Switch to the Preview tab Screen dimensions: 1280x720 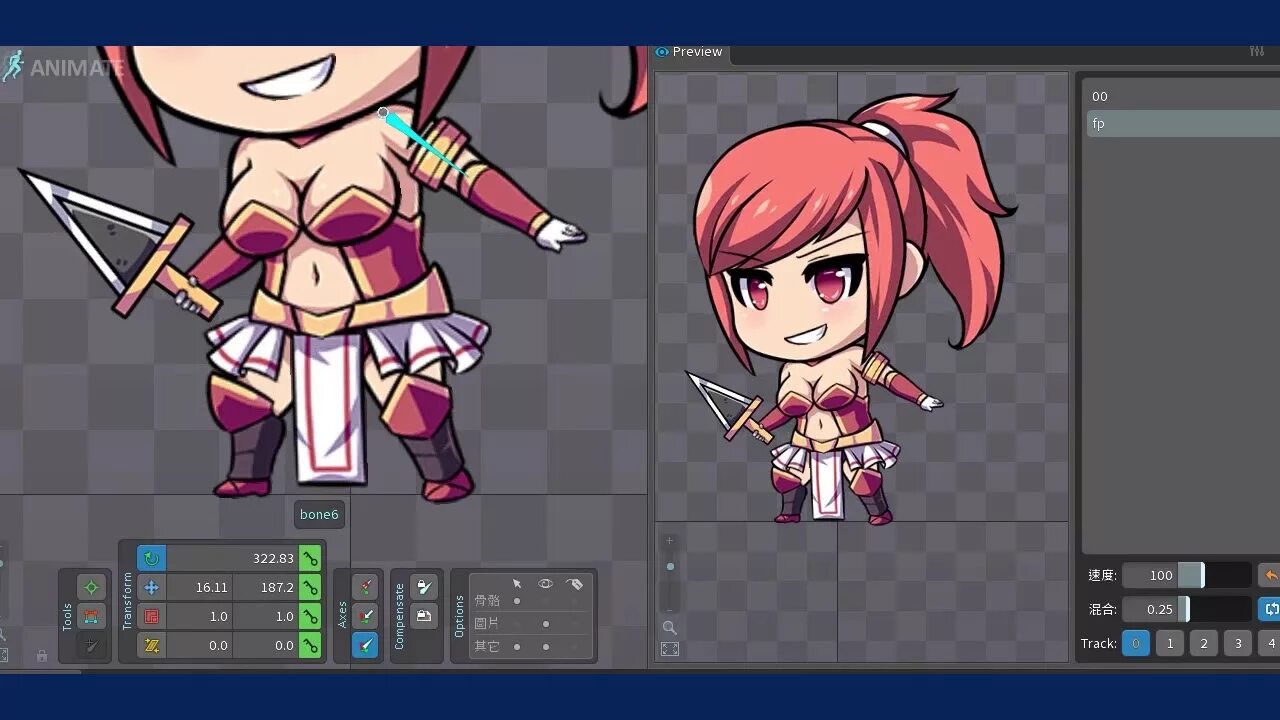coord(689,52)
